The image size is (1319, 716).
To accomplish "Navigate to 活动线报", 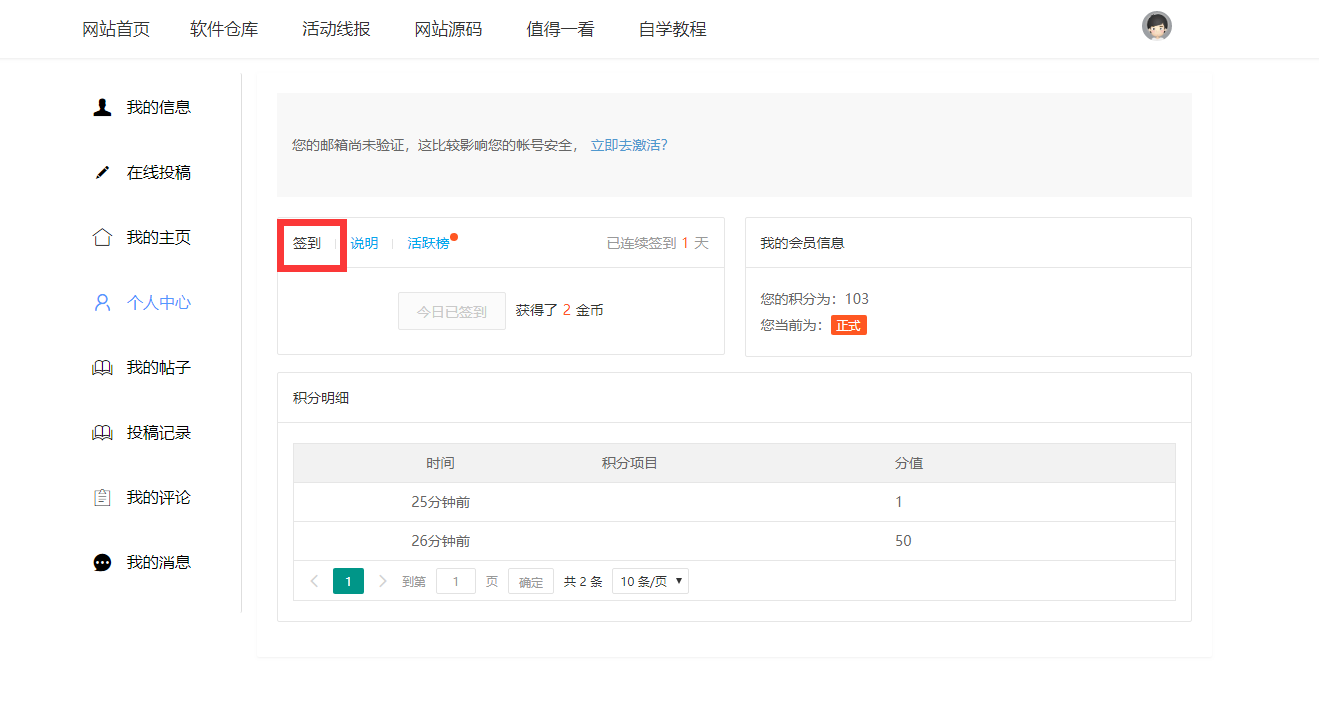I will (336, 29).
